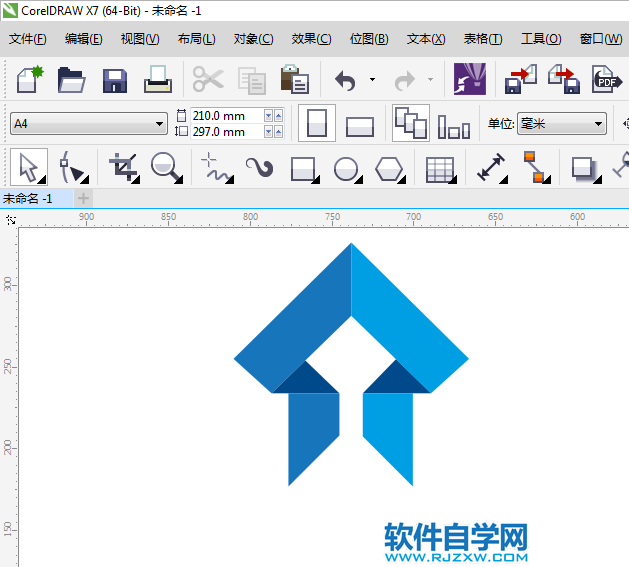629x567 pixels.
Task: Select the Zoom magnifier tool
Action: click(167, 168)
